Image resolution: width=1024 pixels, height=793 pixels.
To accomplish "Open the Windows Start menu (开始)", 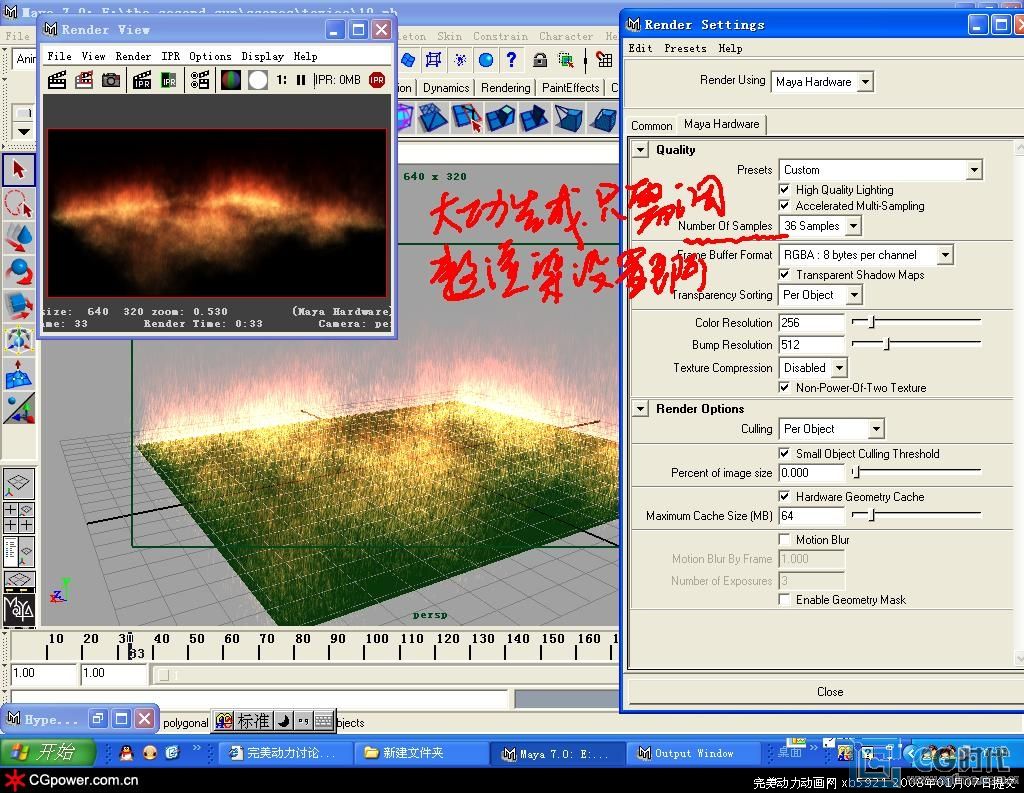I will [48, 753].
